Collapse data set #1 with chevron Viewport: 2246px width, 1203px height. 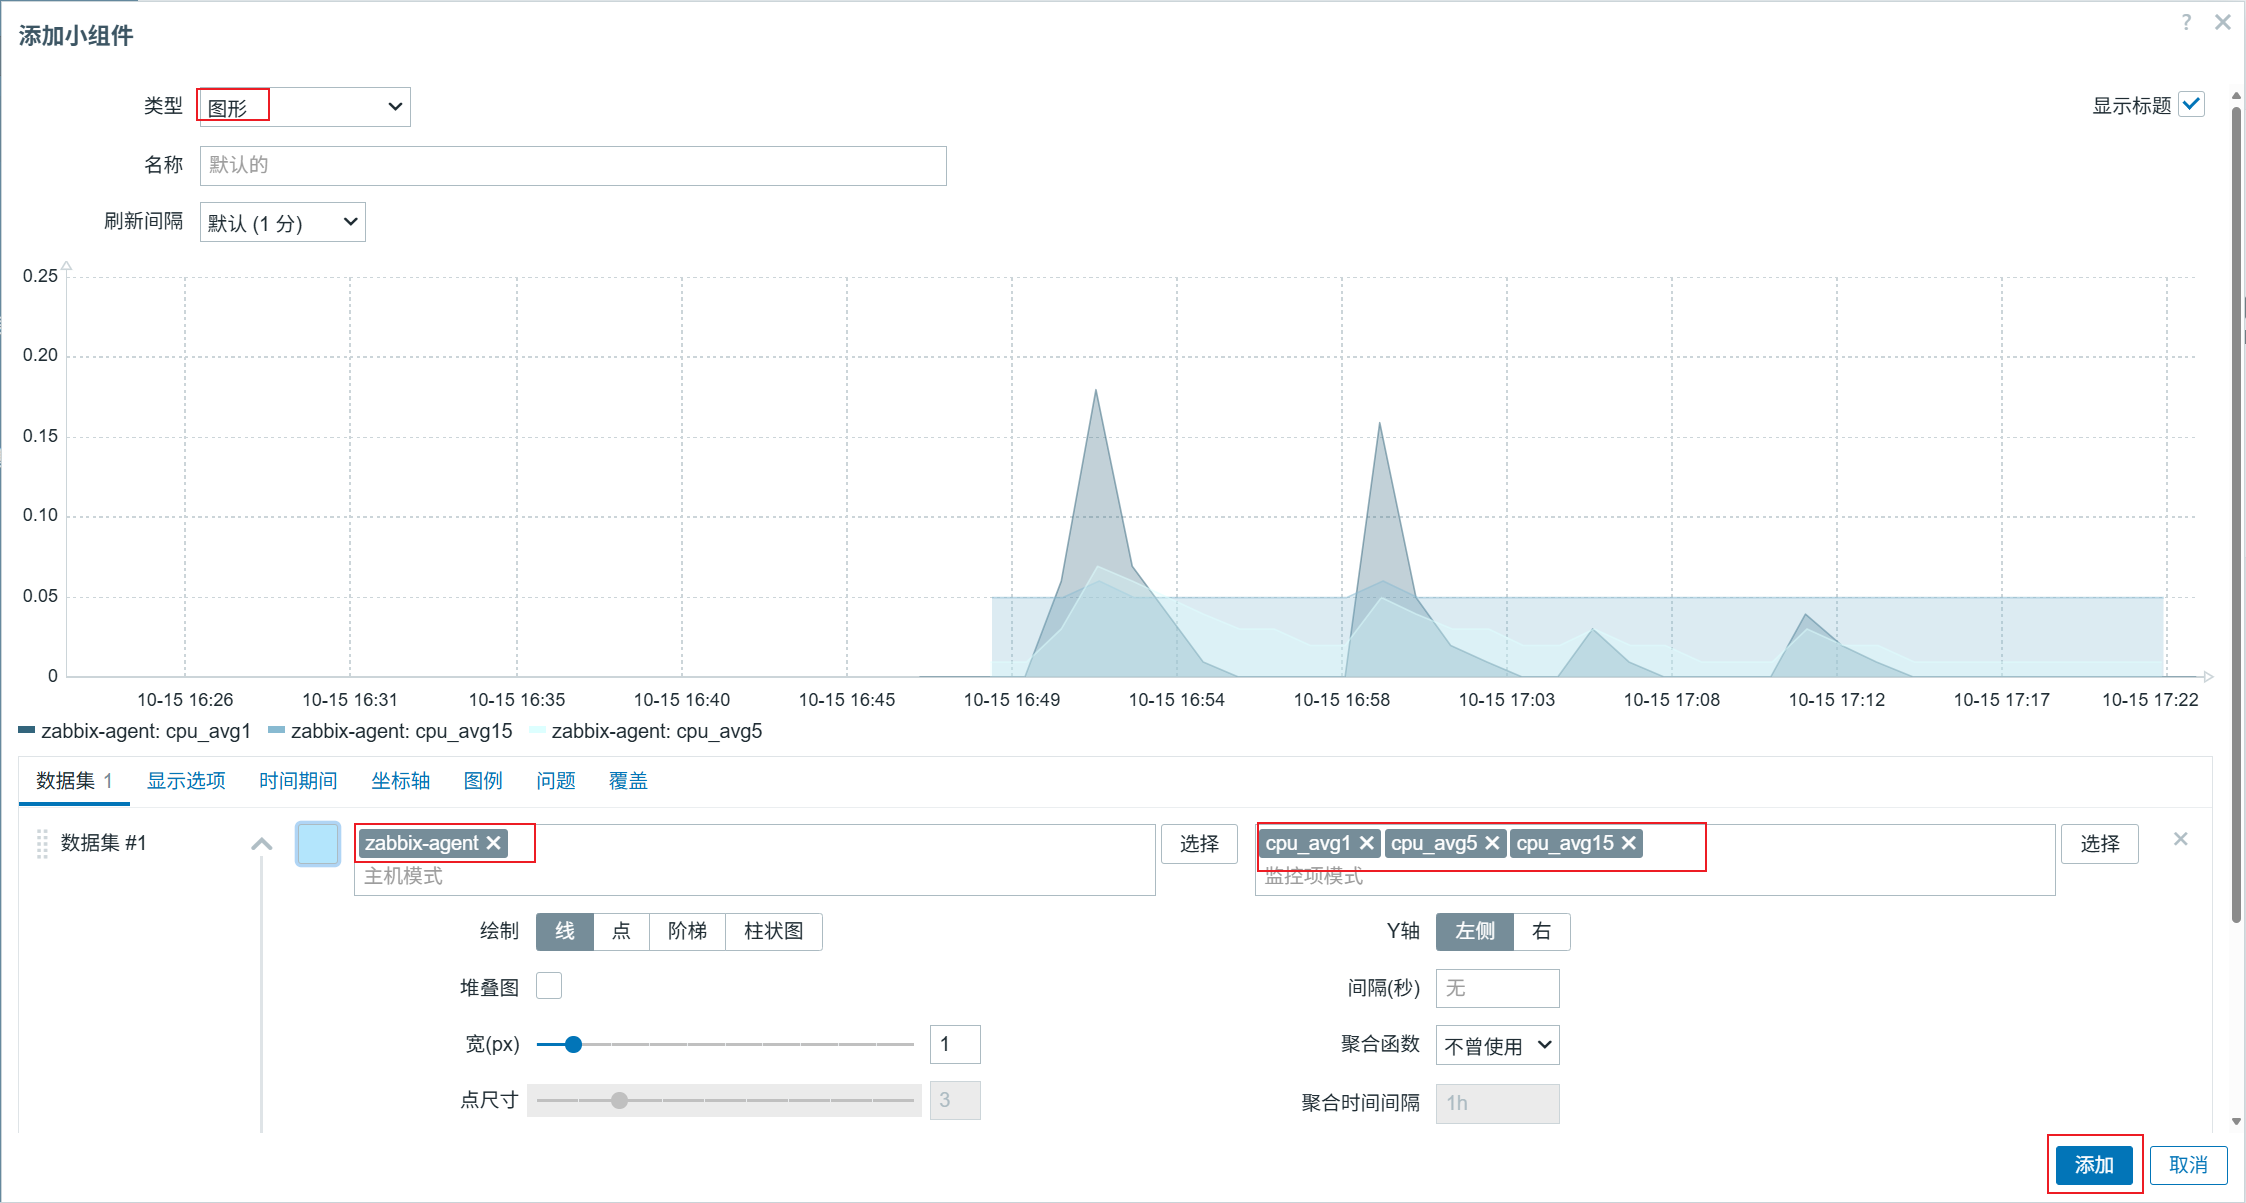click(x=262, y=844)
